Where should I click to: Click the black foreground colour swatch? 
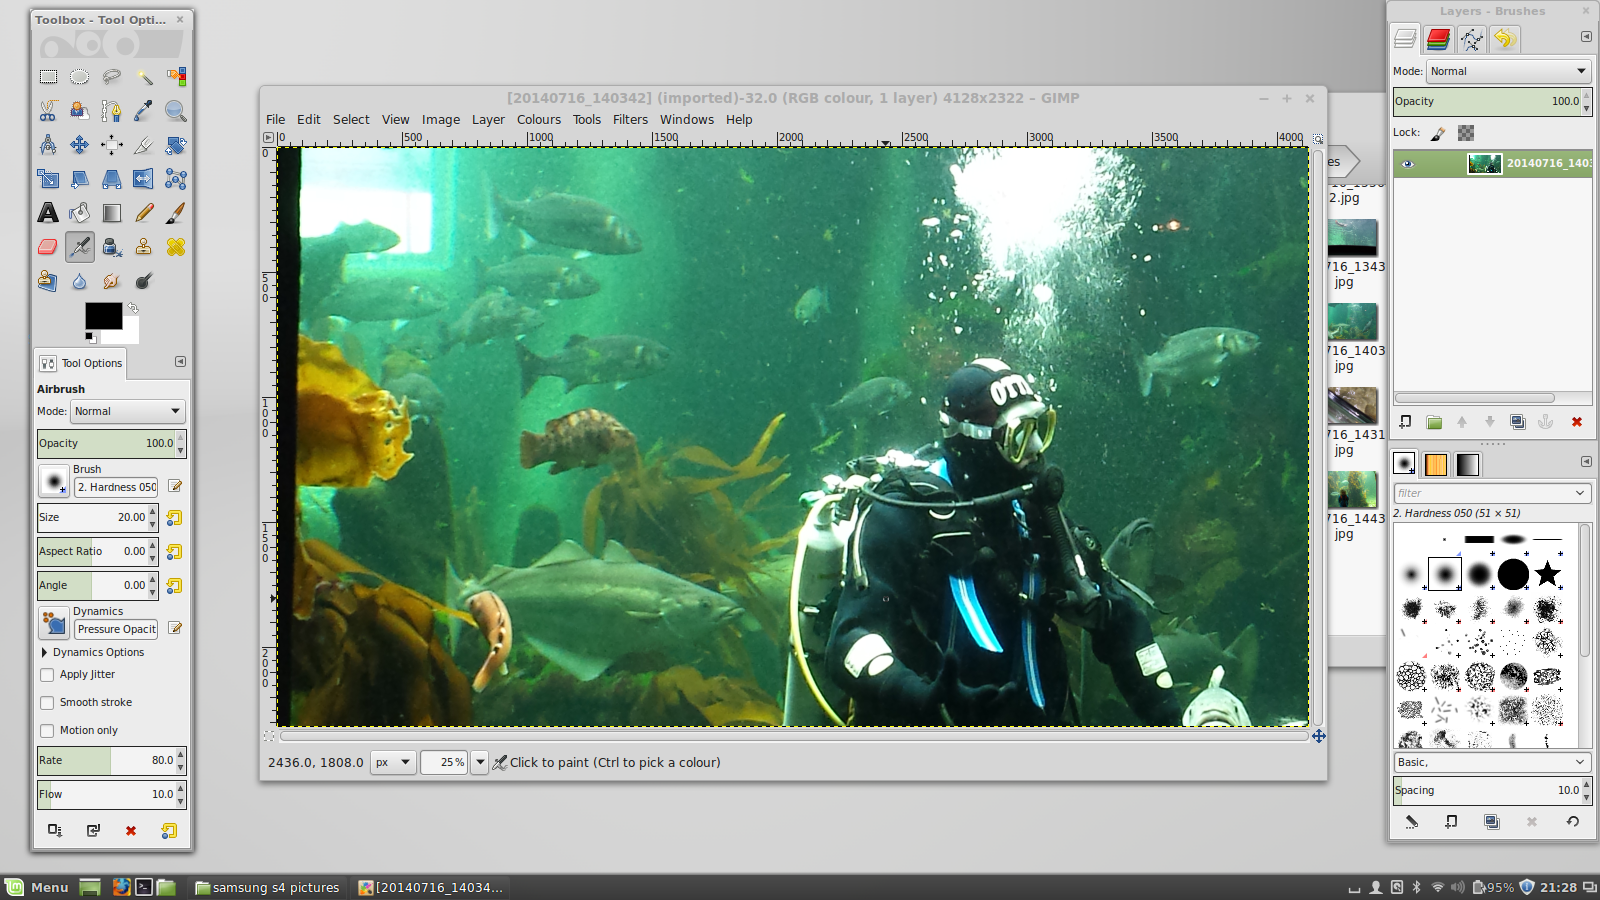tap(103, 316)
